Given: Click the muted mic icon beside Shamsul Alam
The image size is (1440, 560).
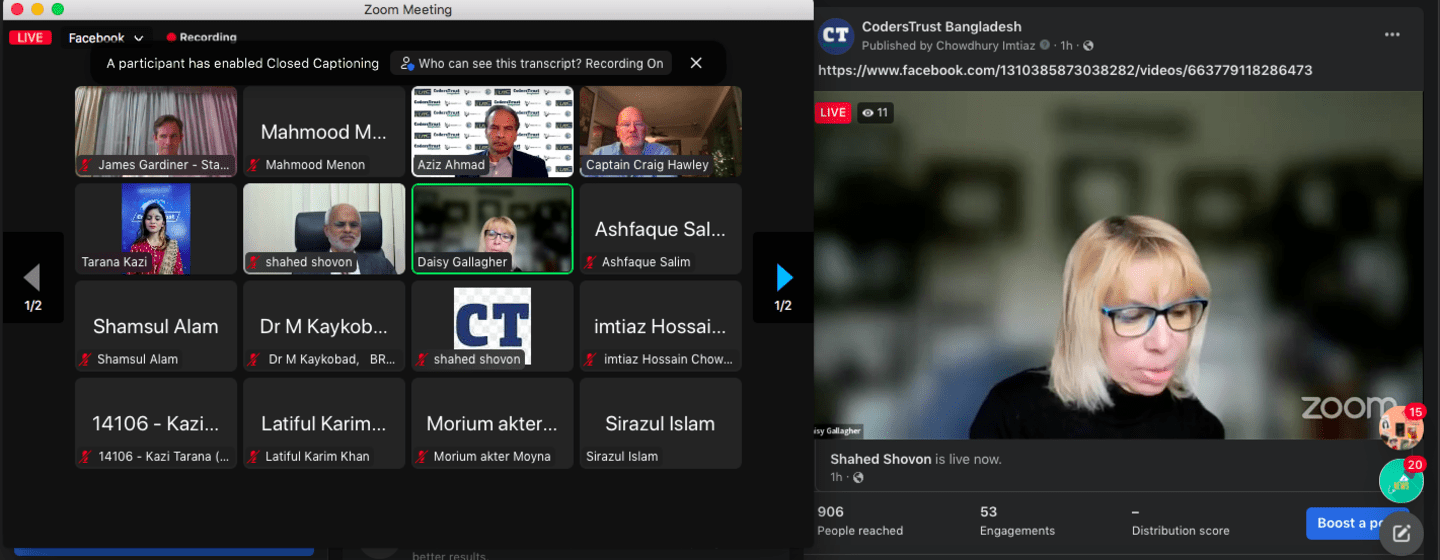Looking at the screenshot, I should click(x=85, y=359).
